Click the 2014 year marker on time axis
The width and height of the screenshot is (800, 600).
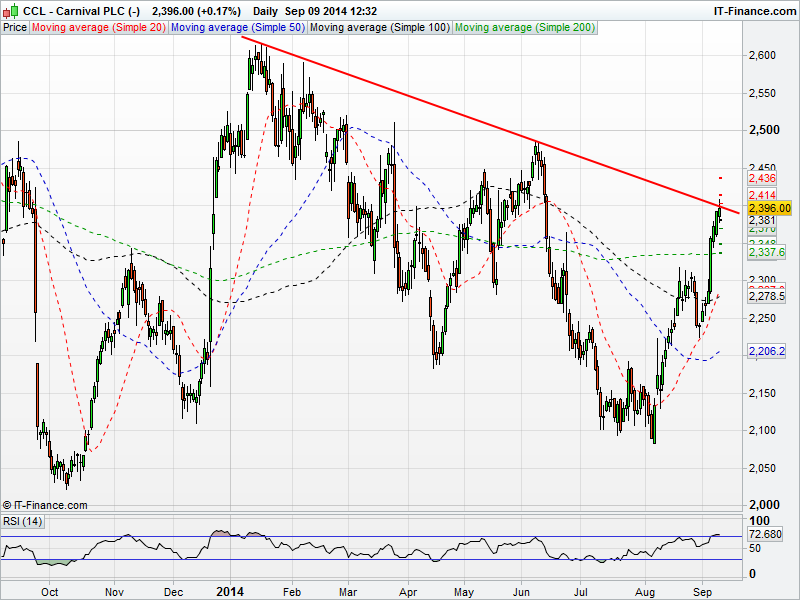pos(231,590)
